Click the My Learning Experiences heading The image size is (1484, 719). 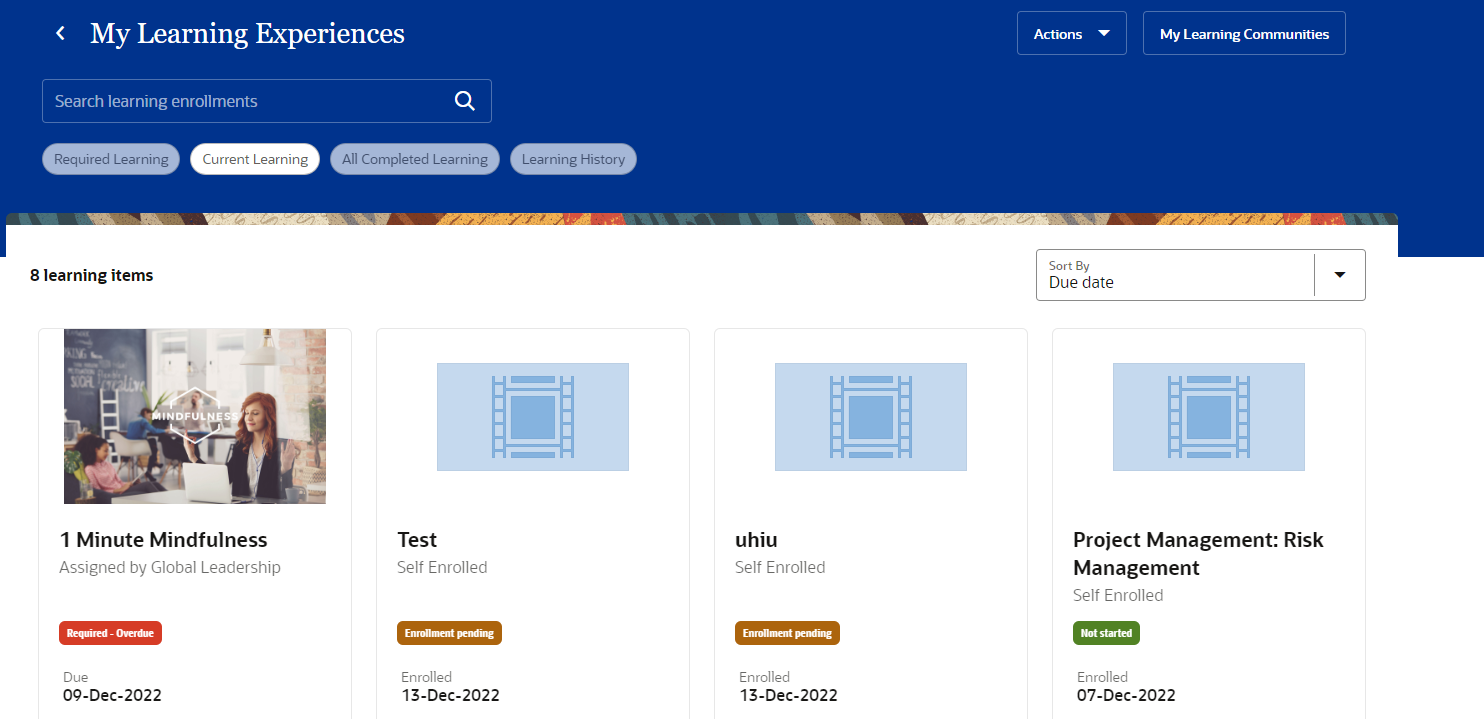coord(247,34)
